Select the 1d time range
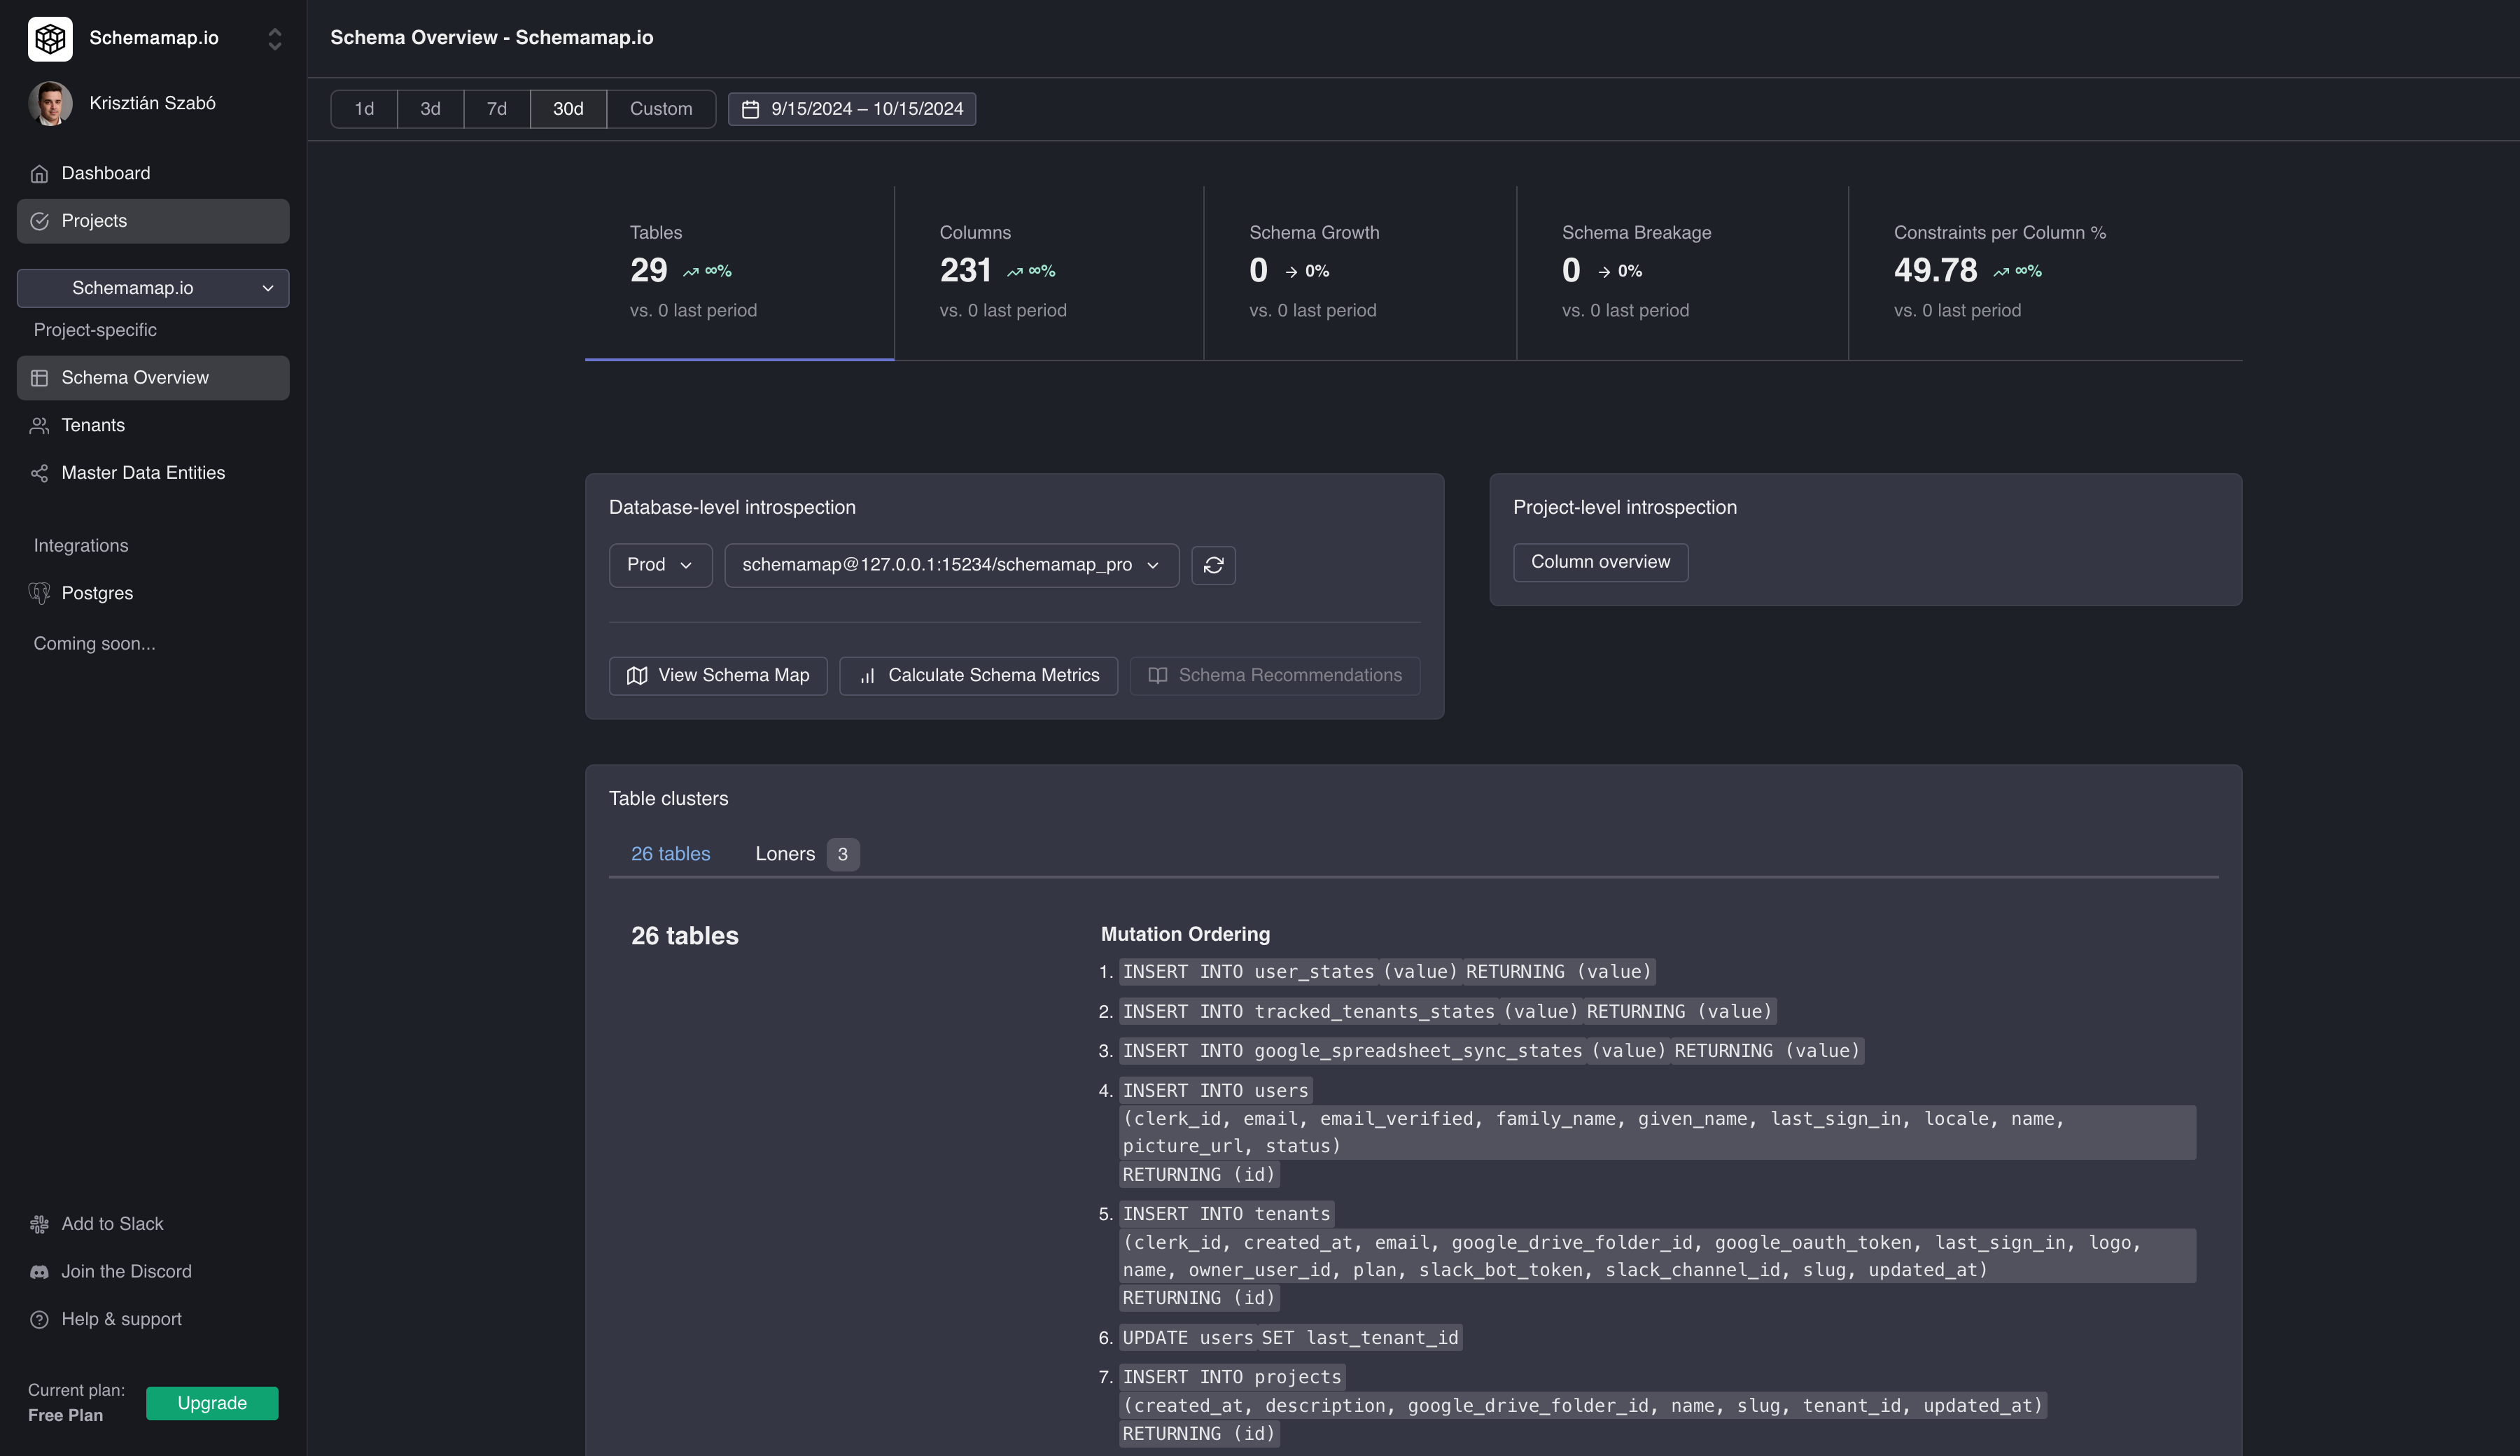The width and height of the screenshot is (2520, 1456). point(363,109)
